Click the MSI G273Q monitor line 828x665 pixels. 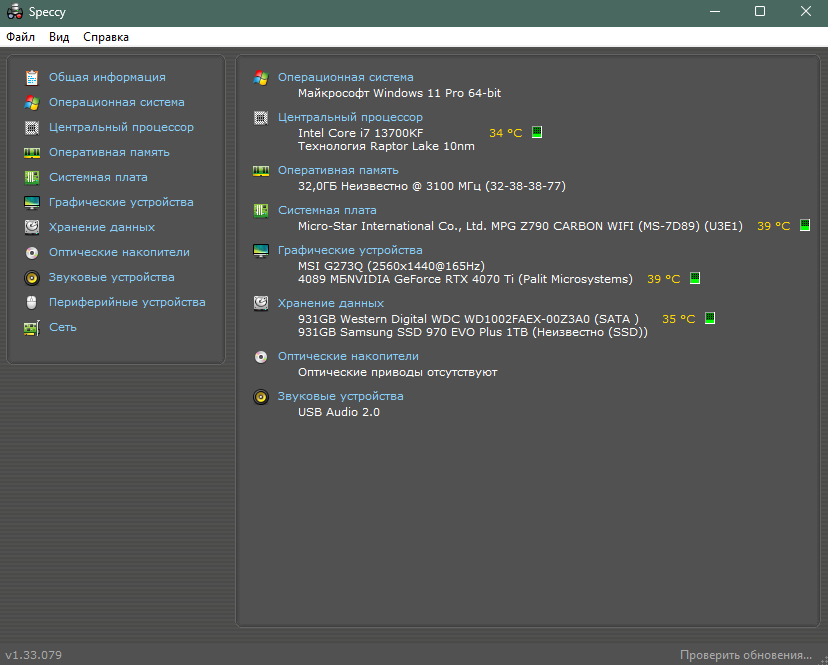391,266
